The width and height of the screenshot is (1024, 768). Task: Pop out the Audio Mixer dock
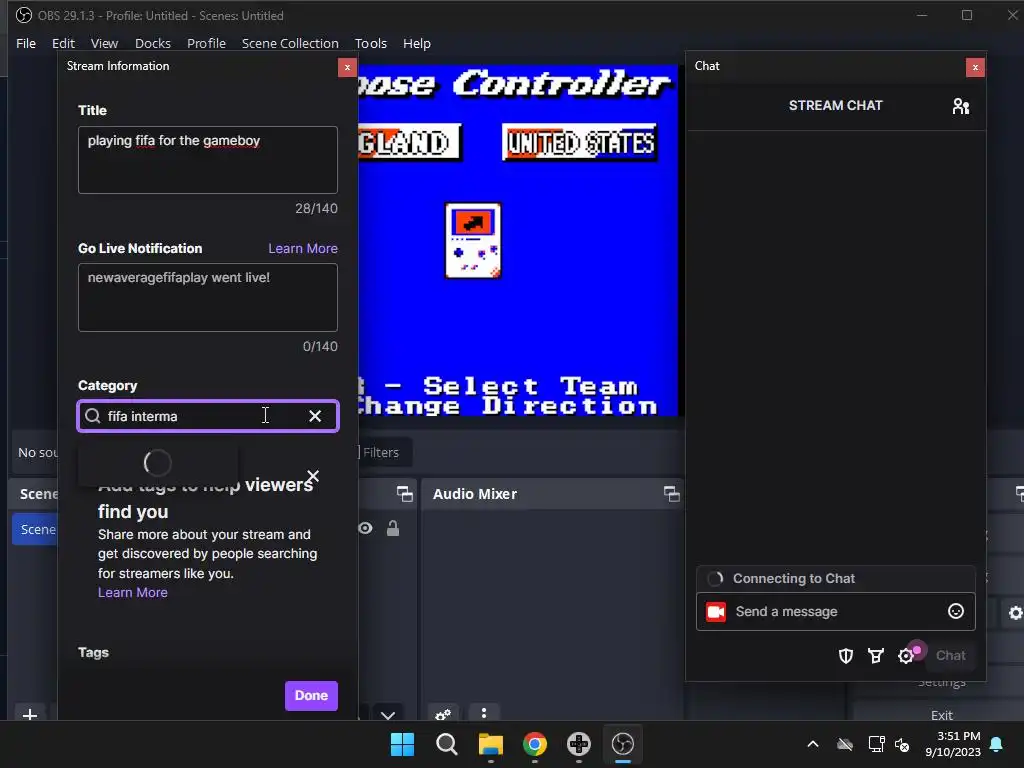point(671,494)
